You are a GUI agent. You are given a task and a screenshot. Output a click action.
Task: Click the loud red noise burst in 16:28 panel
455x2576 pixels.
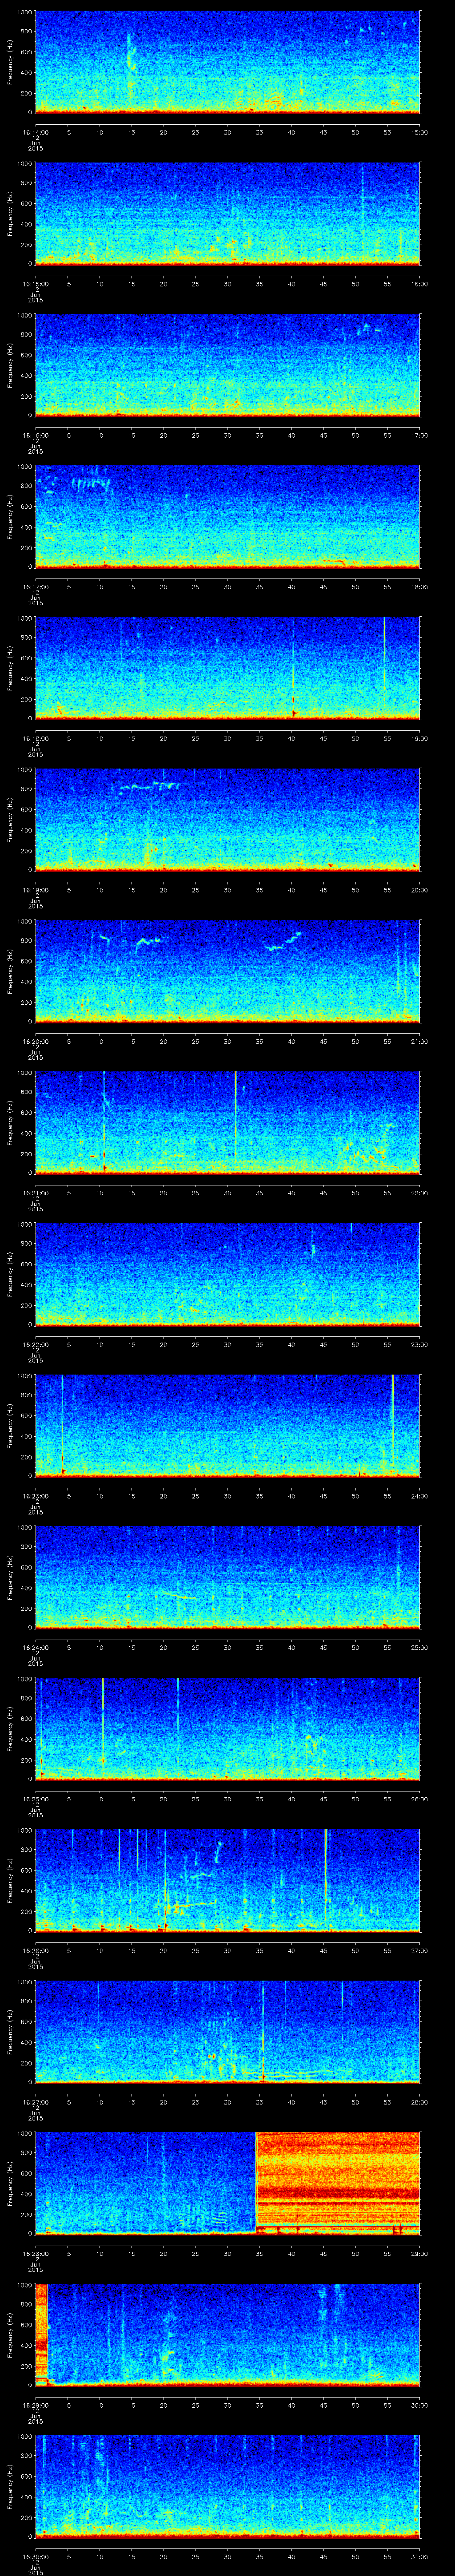(338, 2183)
